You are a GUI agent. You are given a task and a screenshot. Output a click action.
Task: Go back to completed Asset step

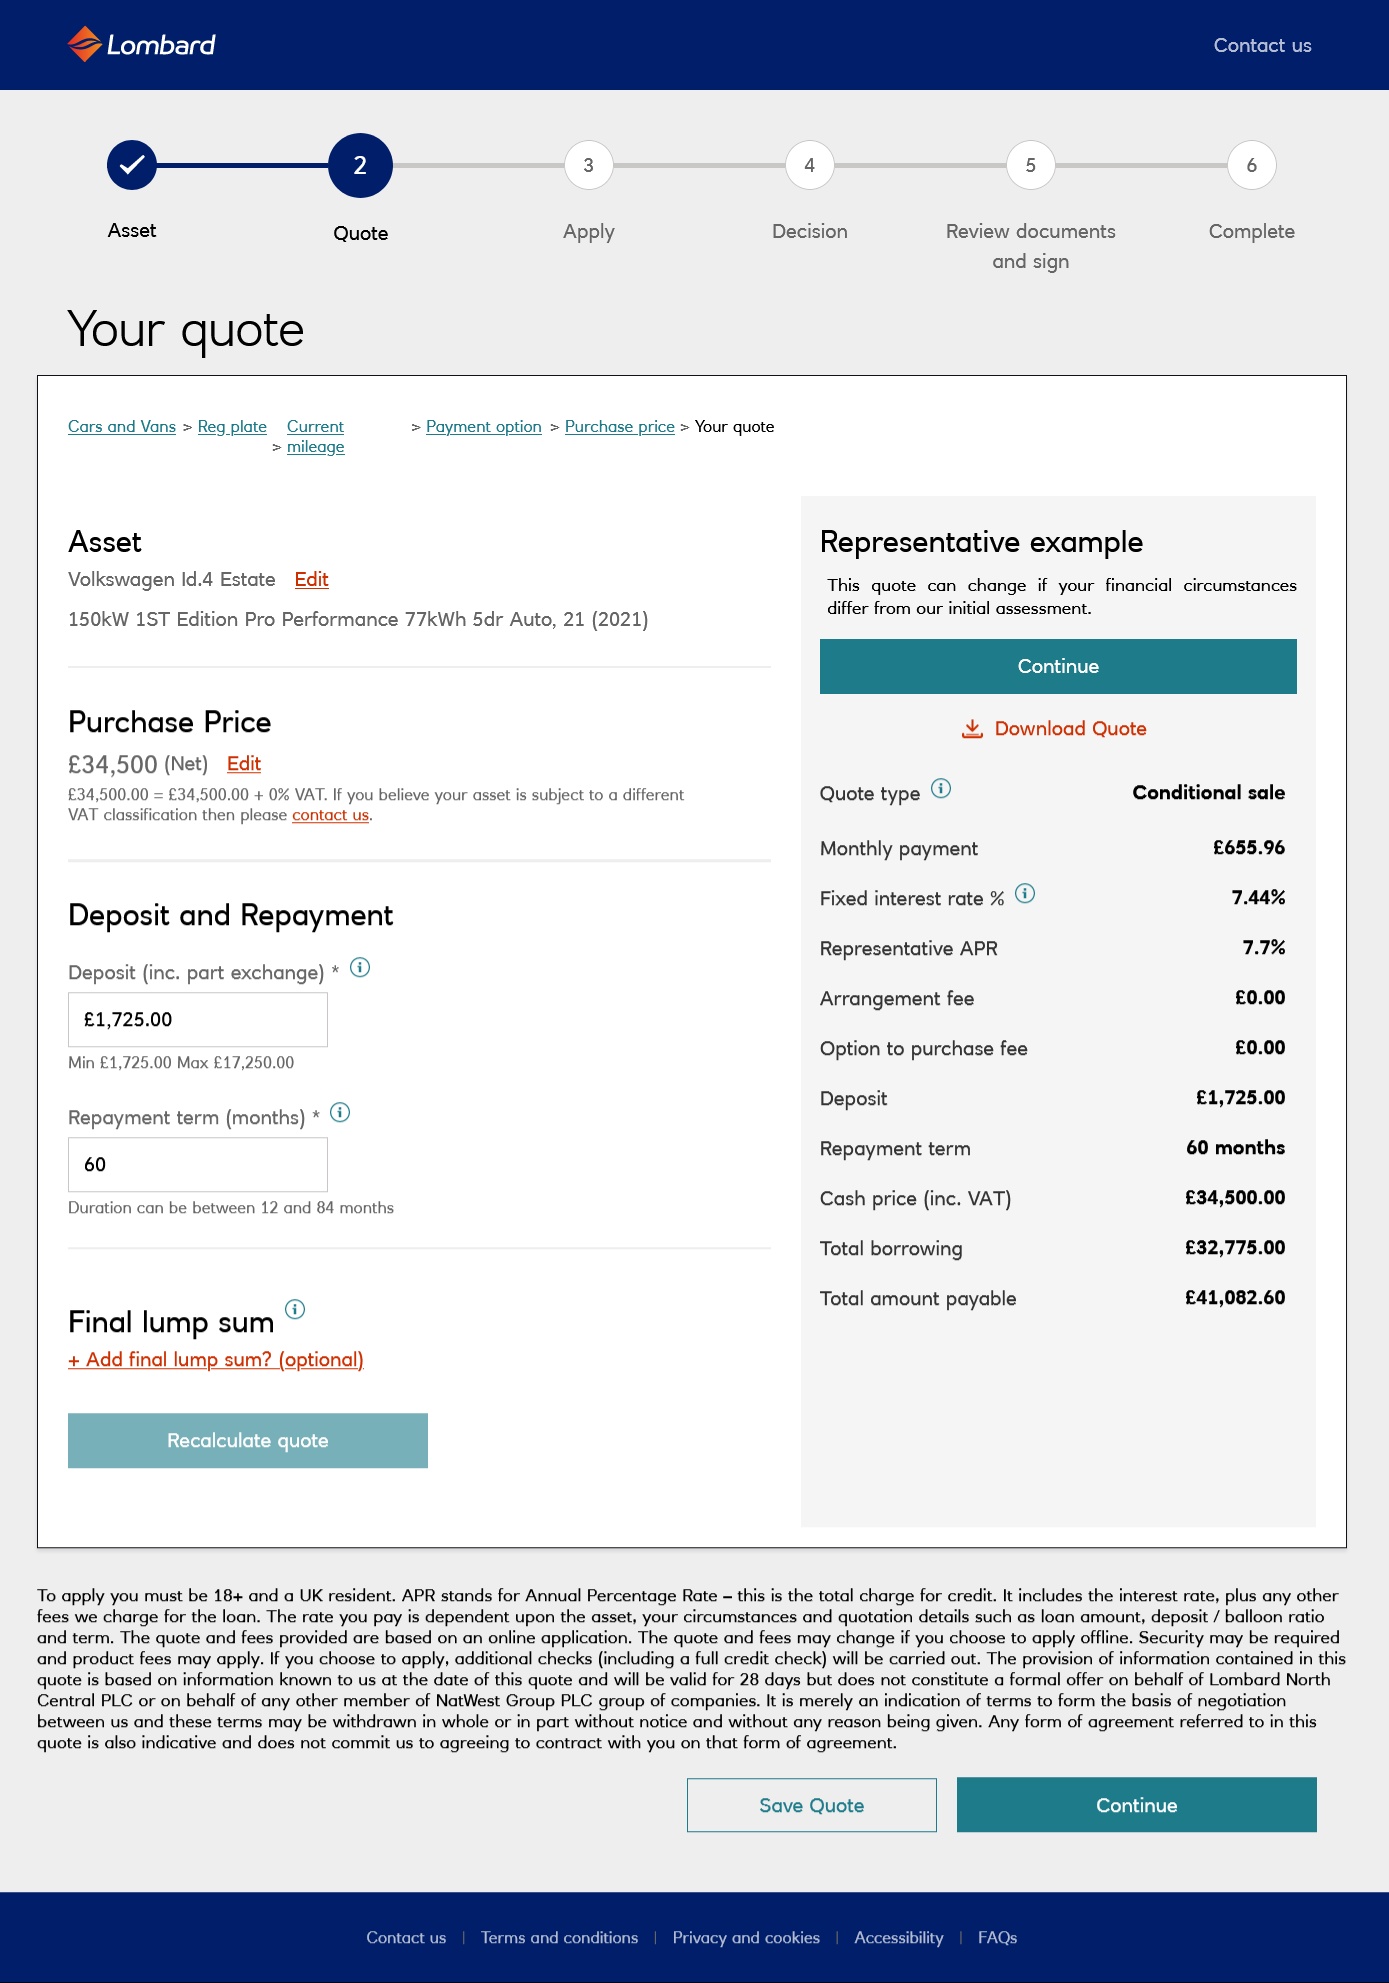click(x=132, y=165)
